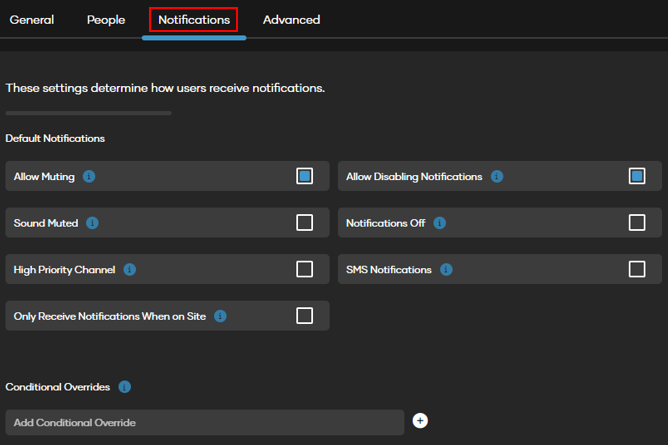Viewport: 668px width, 445px height.
Task: Click the Sound Muted label
Action: click(x=46, y=223)
